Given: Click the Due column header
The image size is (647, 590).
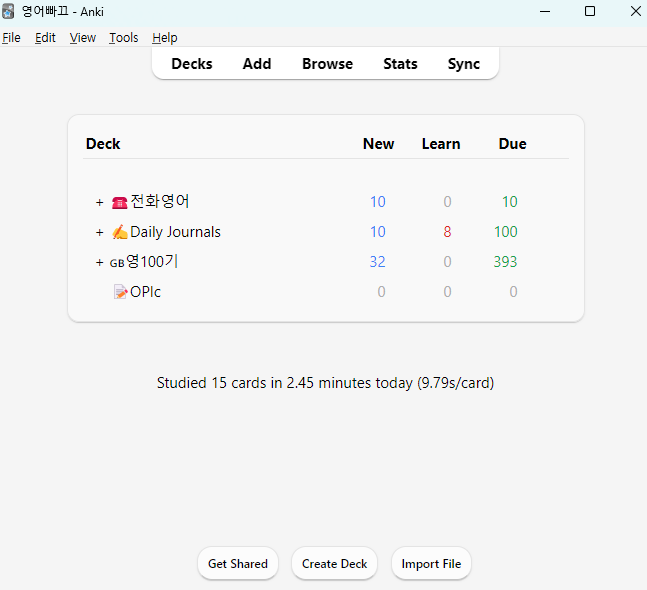Looking at the screenshot, I should tap(512, 144).
